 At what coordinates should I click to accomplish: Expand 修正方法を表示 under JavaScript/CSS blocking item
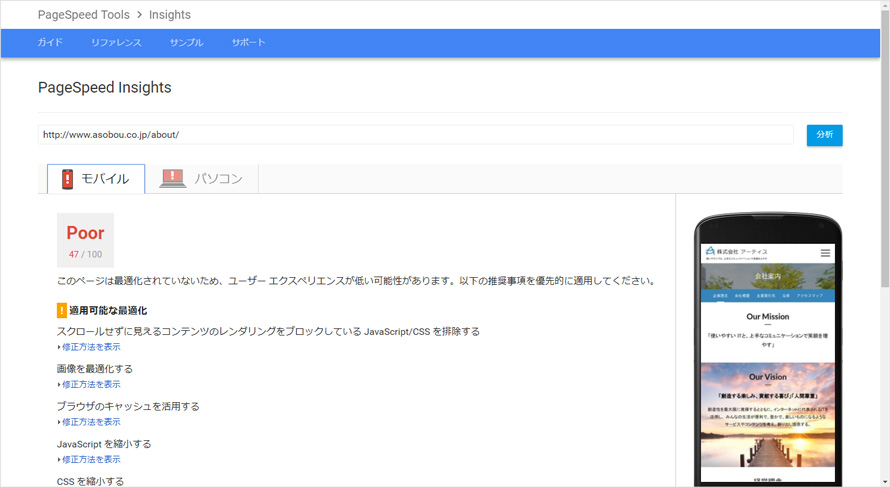click(x=91, y=347)
